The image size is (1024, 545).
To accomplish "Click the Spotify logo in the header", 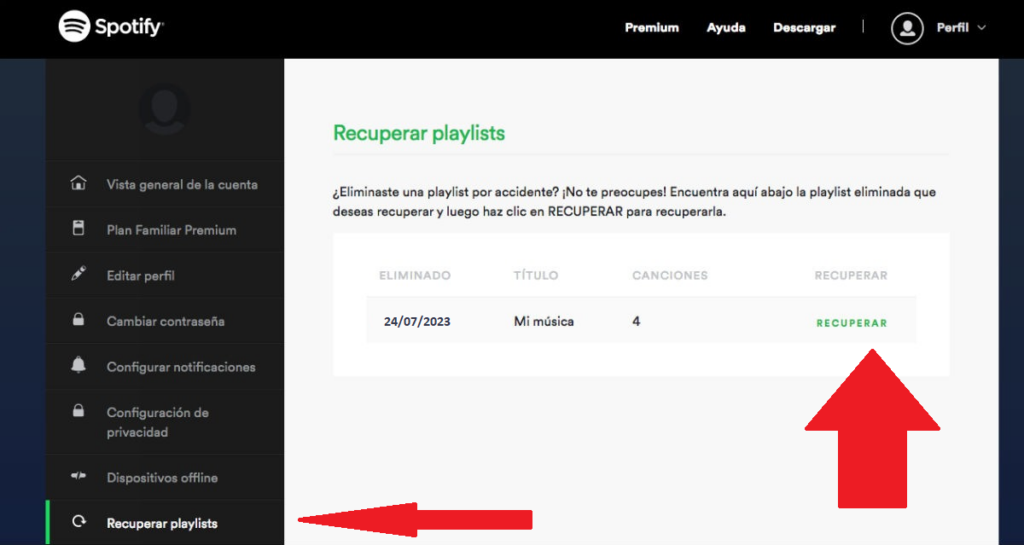I will pyautogui.click(x=110, y=27).
